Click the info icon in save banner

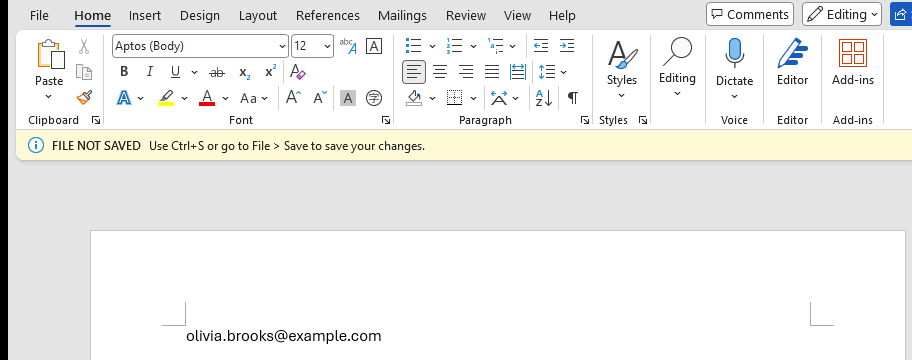click(35, 145)
